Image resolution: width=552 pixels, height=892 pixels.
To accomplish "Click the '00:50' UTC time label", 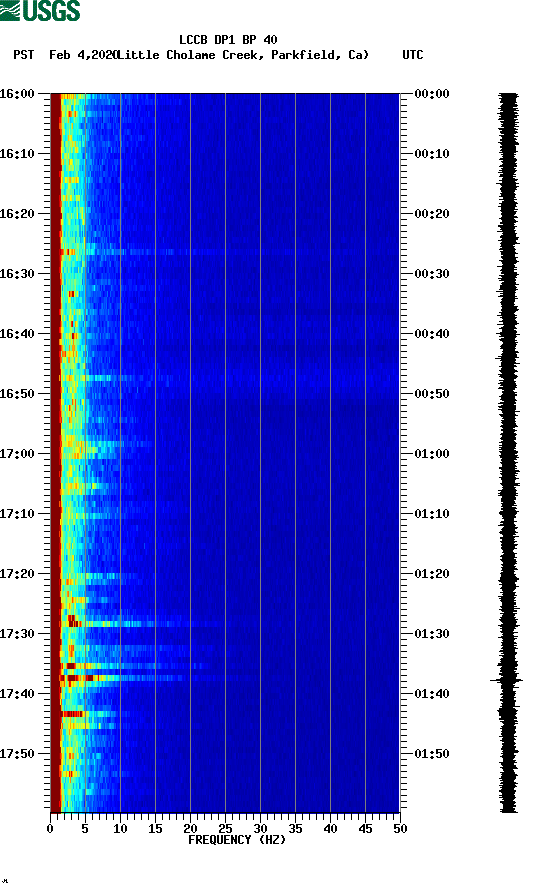I will click(432, 394).
